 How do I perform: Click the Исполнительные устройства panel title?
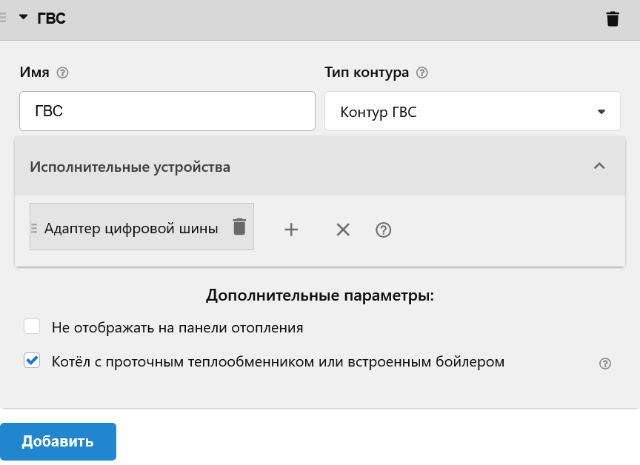click(130, 167)
